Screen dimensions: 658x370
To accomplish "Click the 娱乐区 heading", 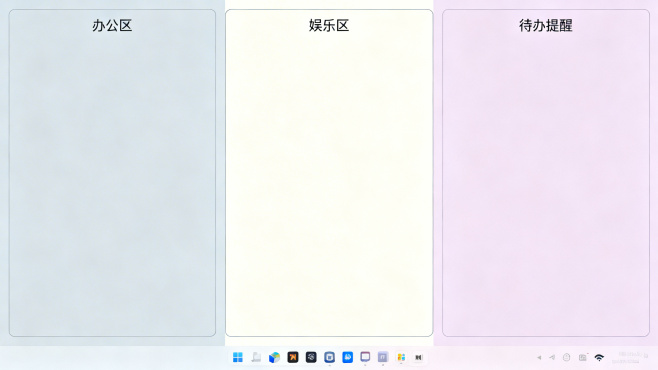I will (329, 26).
